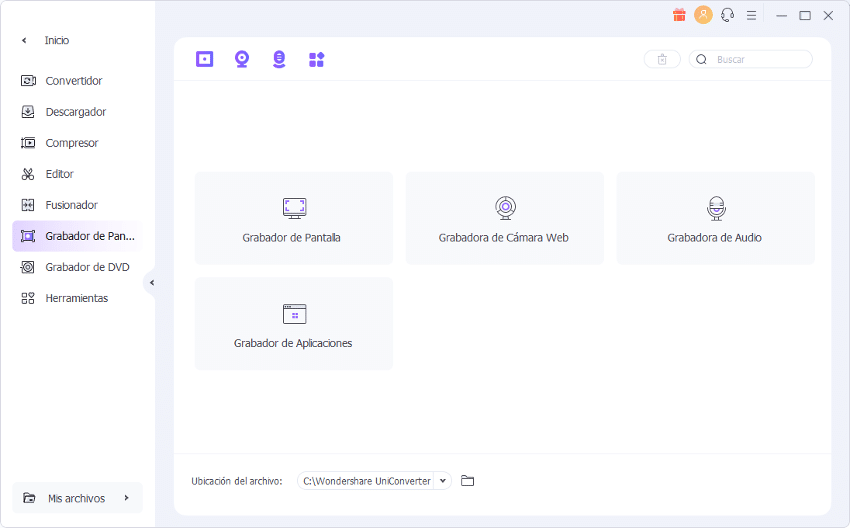Click the Buscar search field
The height and width of the screenshot is (528, 850).
pos(760,60)
